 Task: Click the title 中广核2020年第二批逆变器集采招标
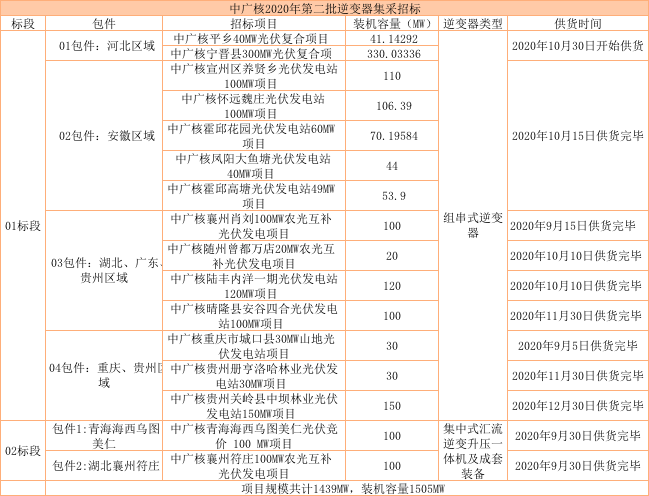[324, 8]
